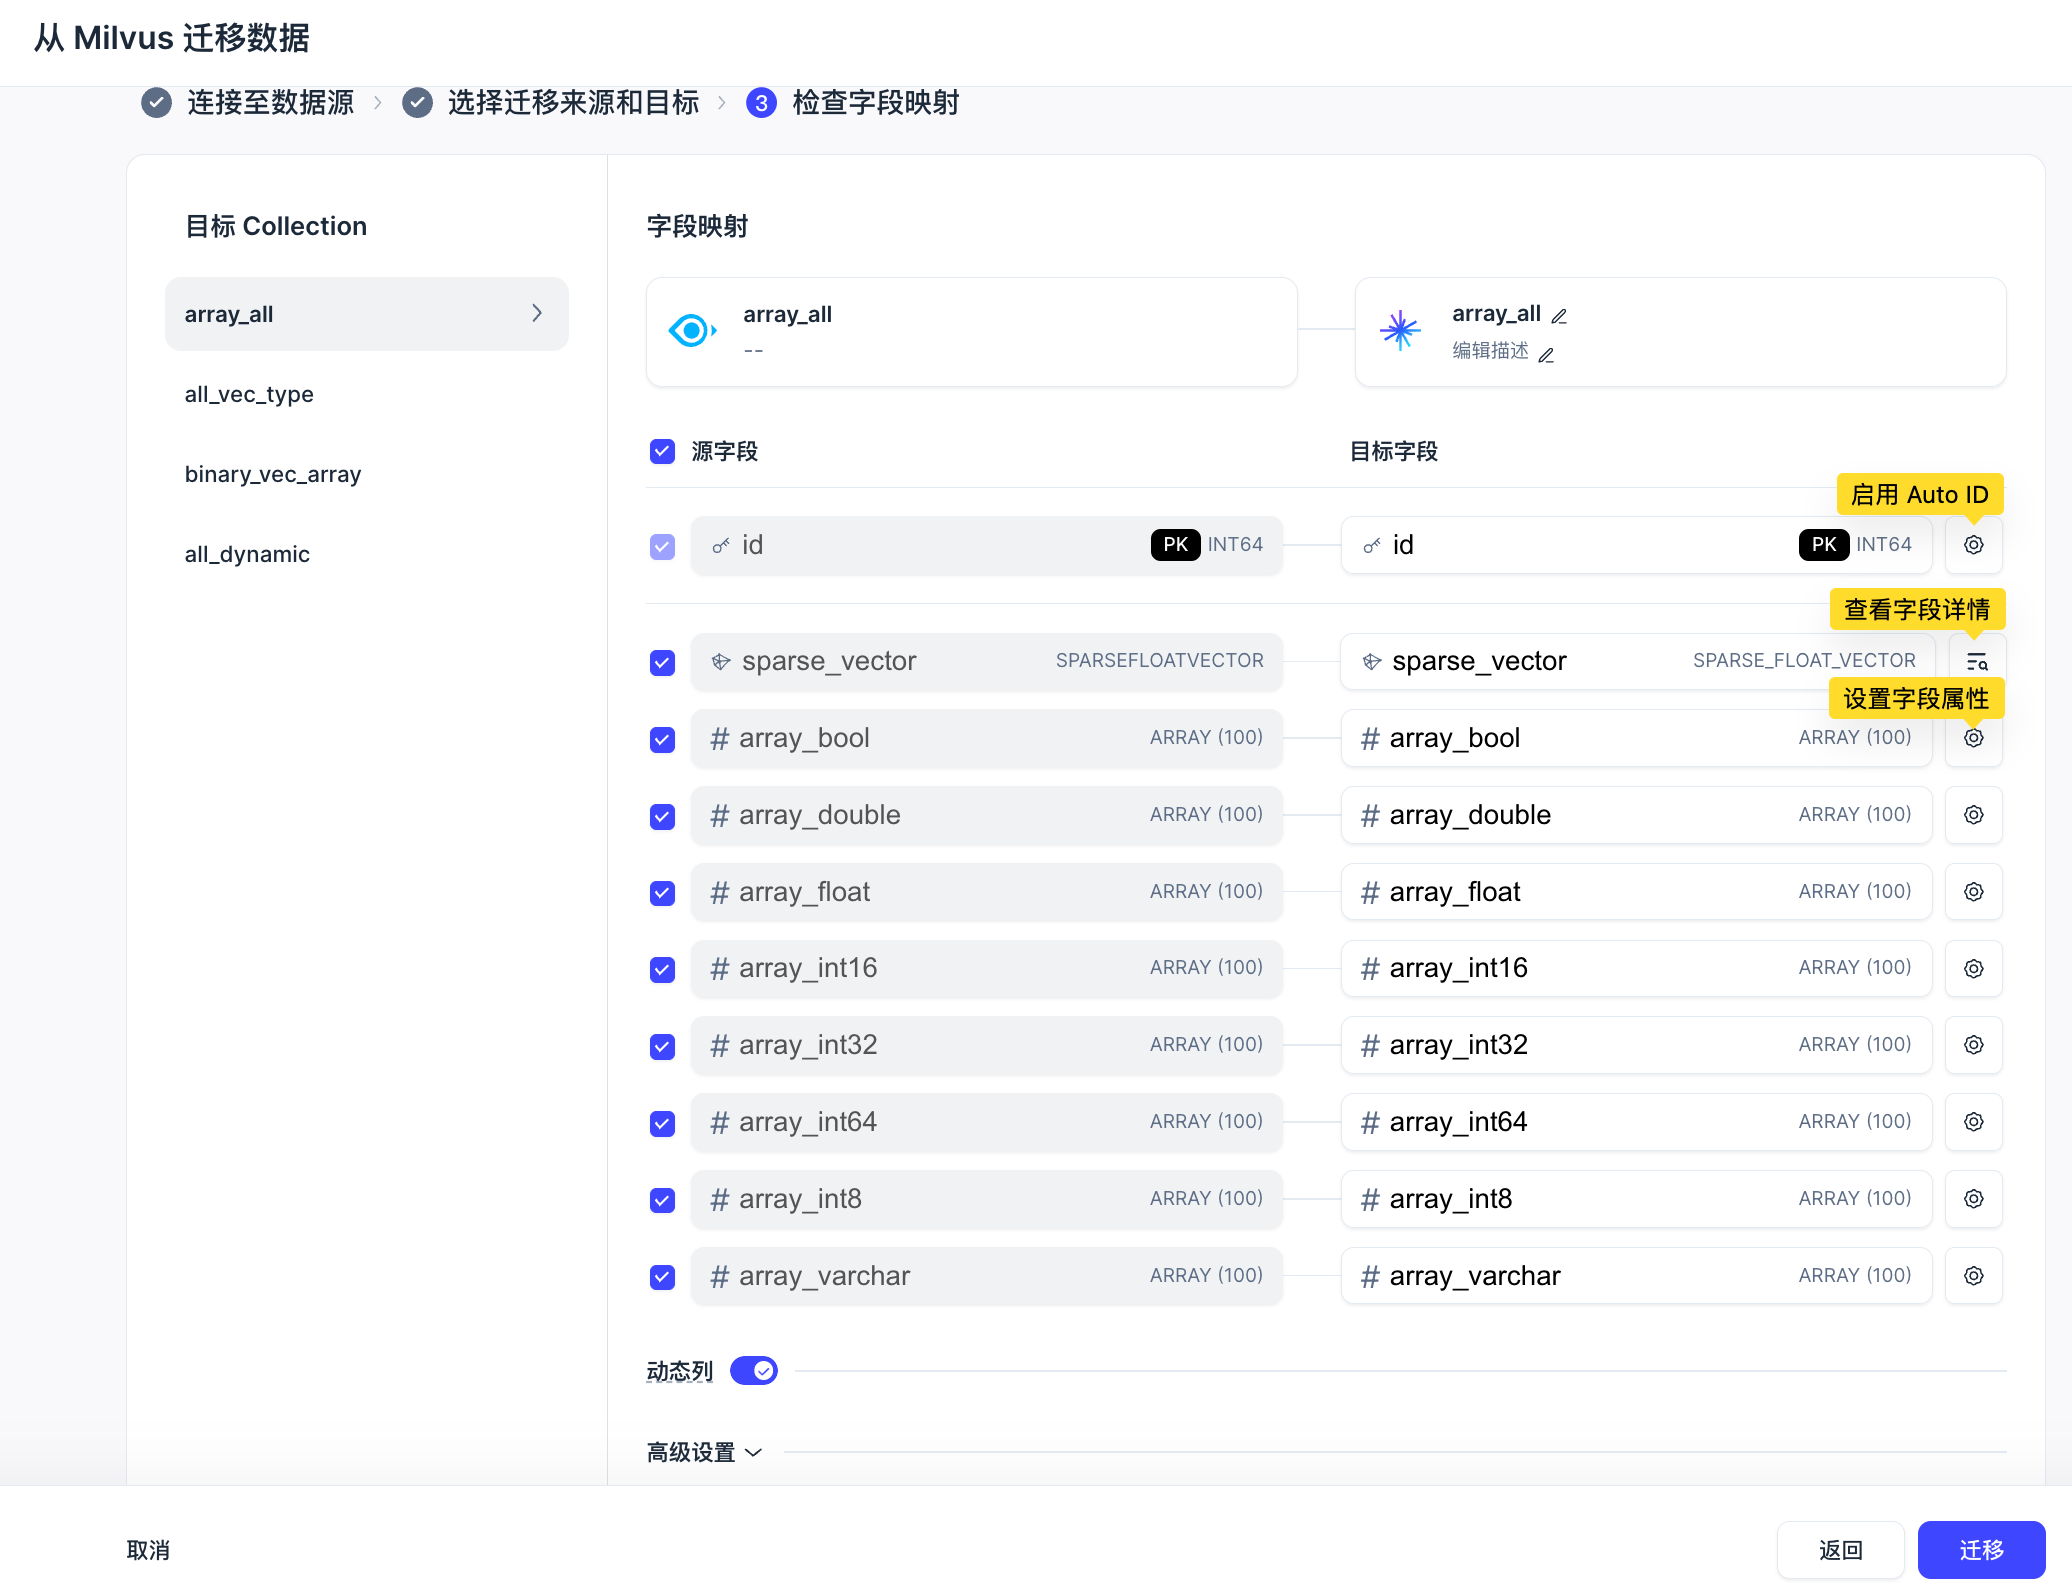Click the disabled id field checkbox
This screenshot has height=1590, width=2072.
pos(662,547)
